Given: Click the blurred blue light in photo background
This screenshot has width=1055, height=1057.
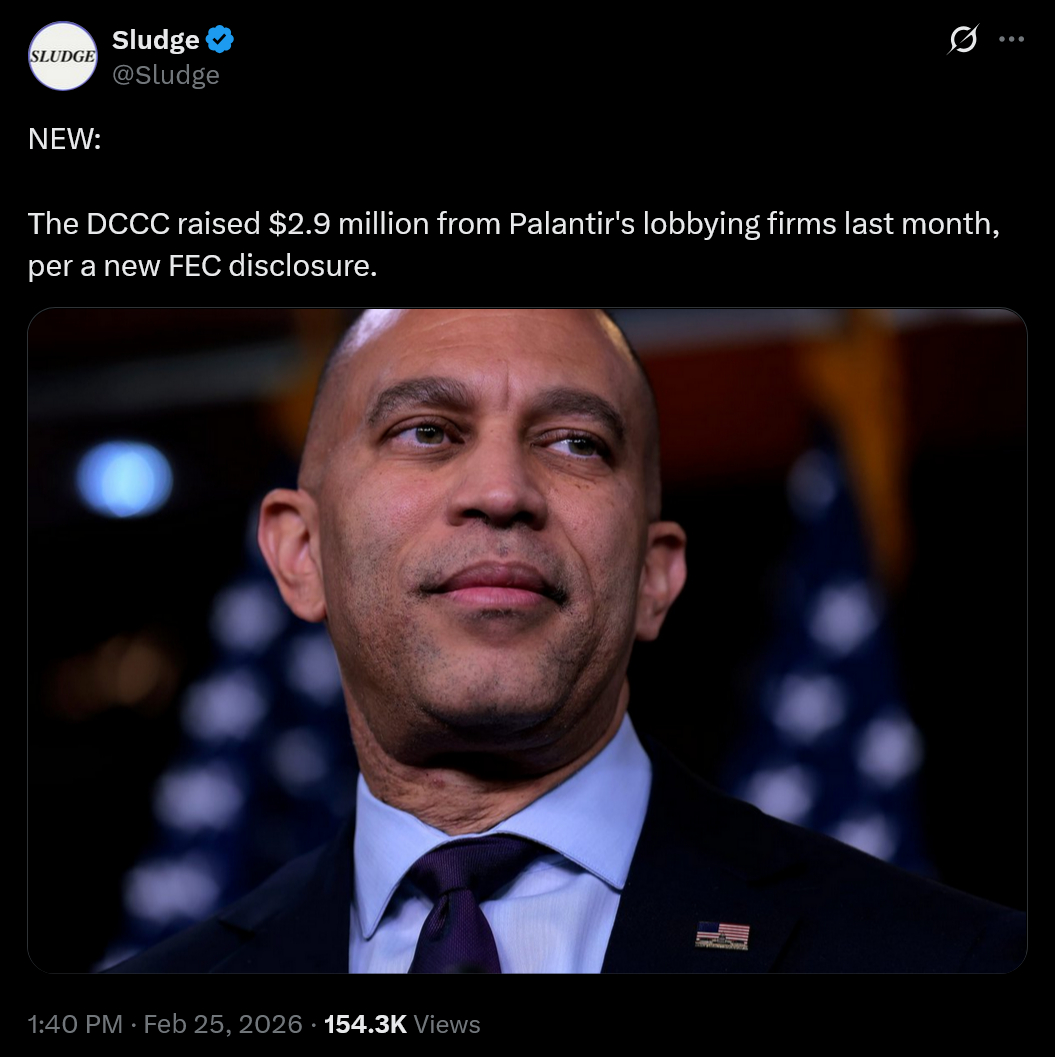Looking at the screenshot, I should click(124, 479).
